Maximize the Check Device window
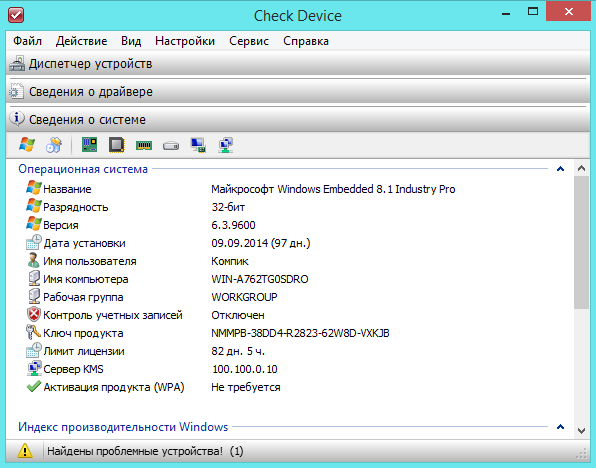 click(x=533, y=11)
